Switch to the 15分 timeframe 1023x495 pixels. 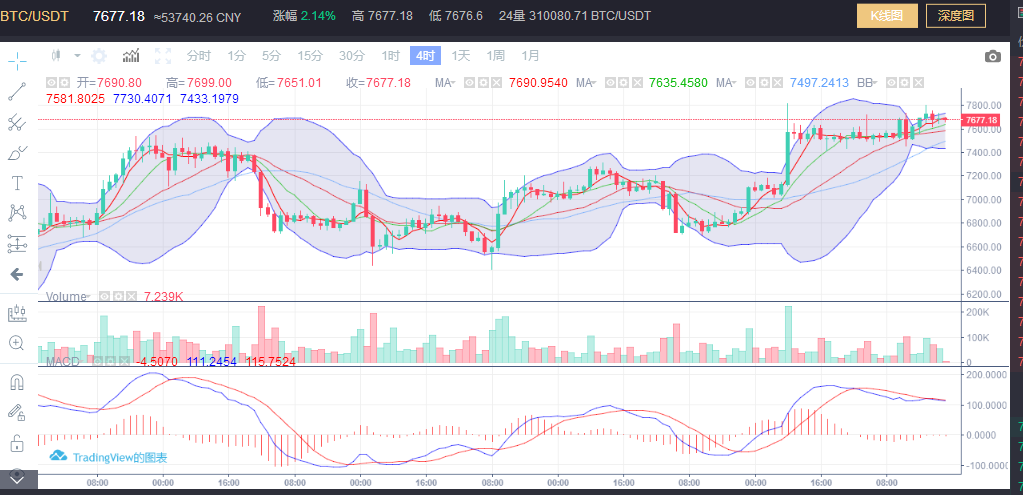pyautogui.click(x=310, y=56)
